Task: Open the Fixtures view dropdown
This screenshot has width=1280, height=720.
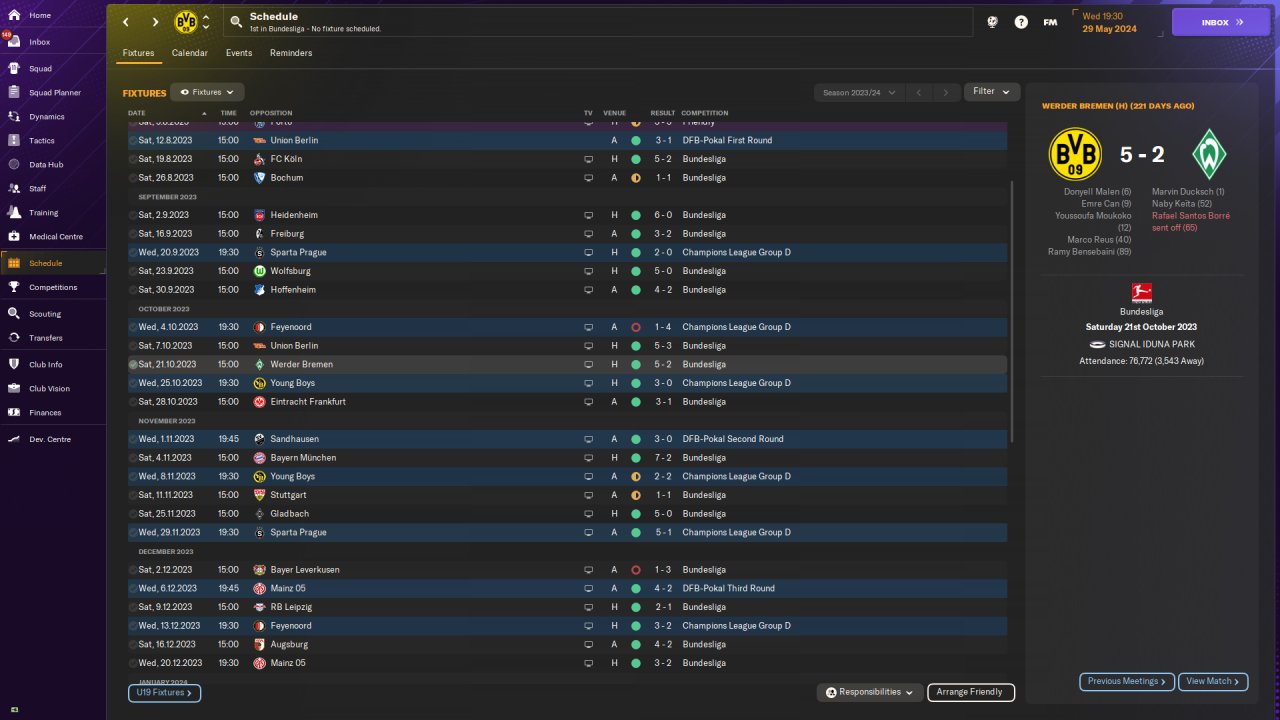Action: tap(207, 92)
